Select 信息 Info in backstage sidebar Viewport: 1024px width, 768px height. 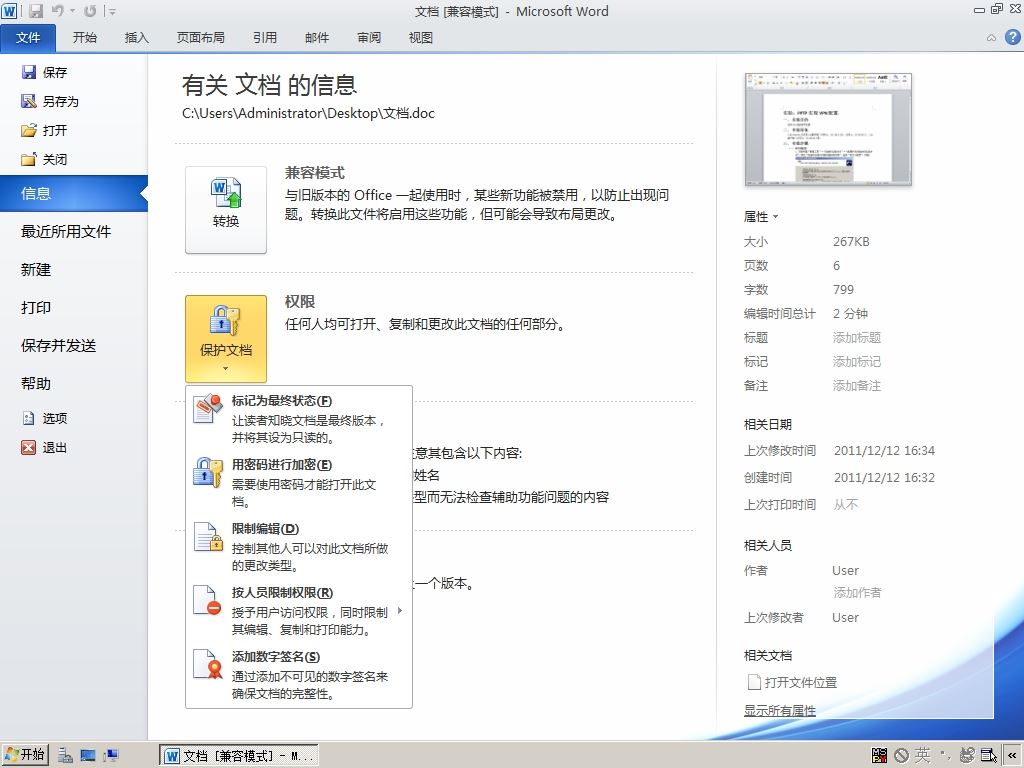[74, 193]
